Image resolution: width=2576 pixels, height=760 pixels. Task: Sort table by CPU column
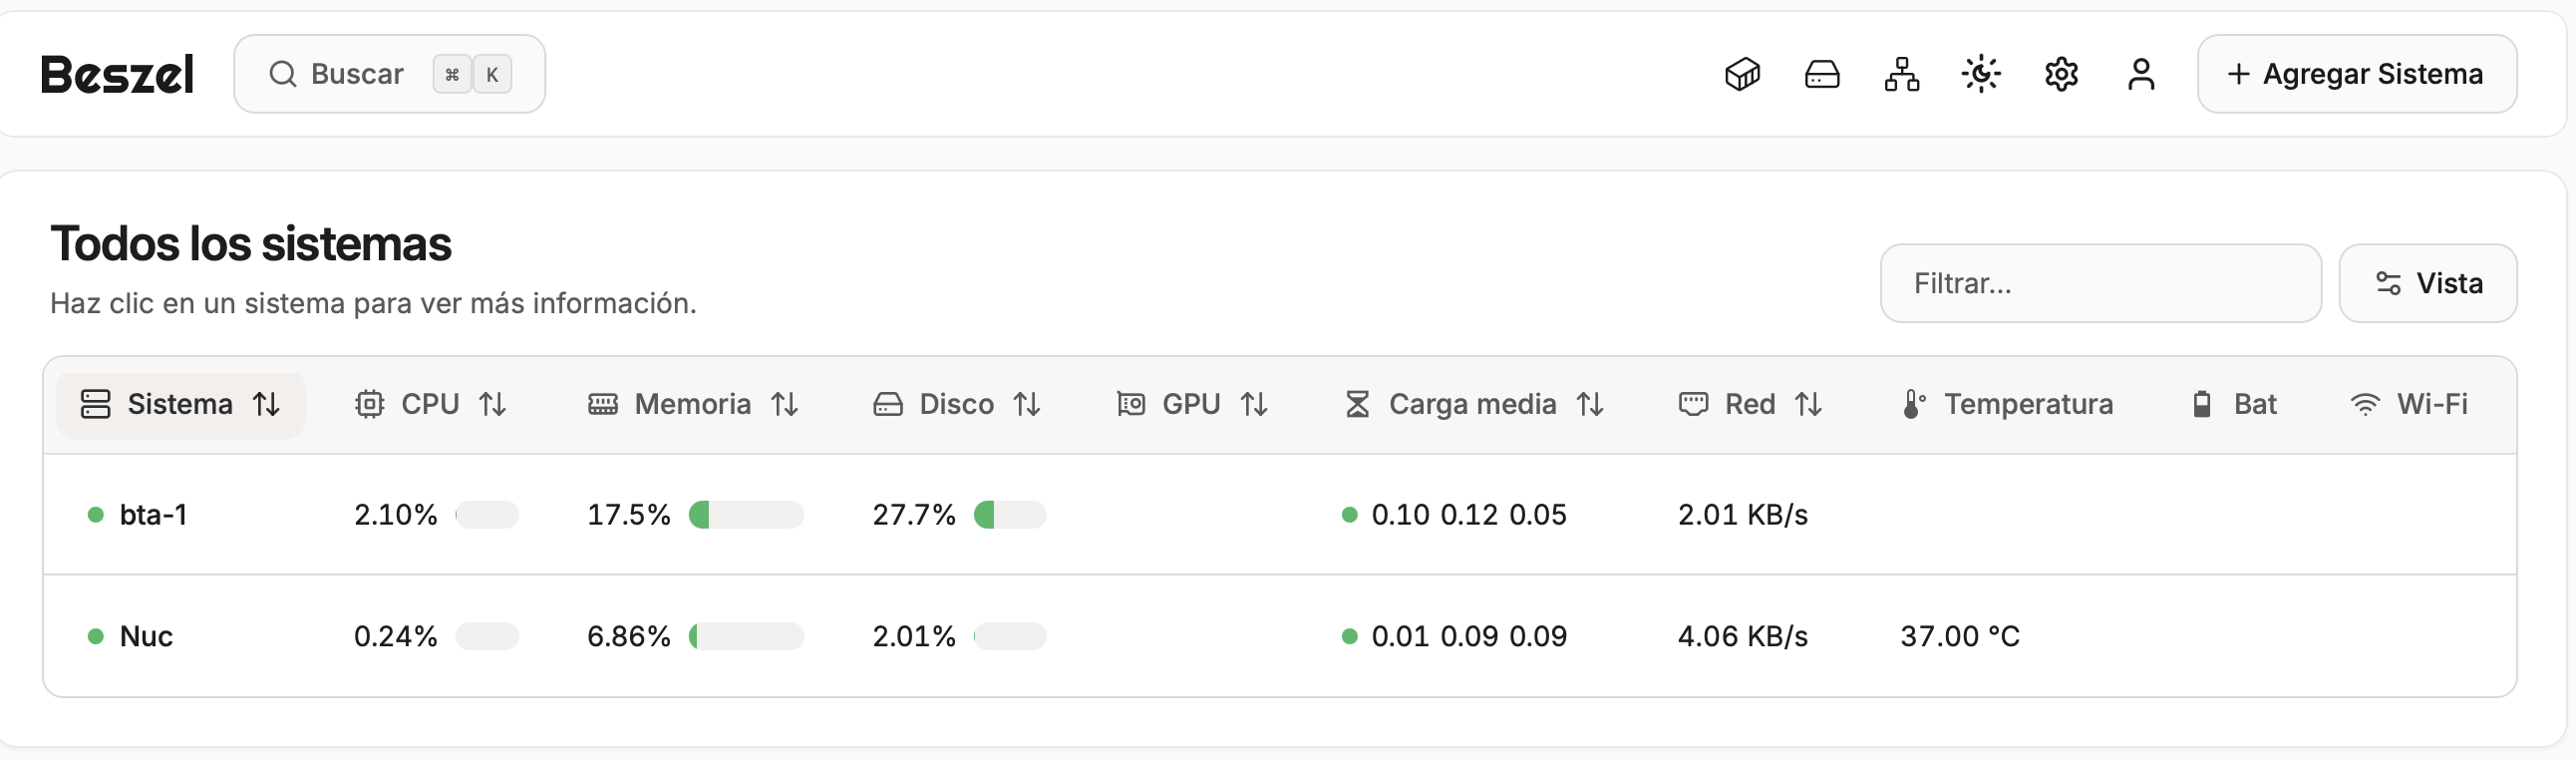tap(431, 405)
